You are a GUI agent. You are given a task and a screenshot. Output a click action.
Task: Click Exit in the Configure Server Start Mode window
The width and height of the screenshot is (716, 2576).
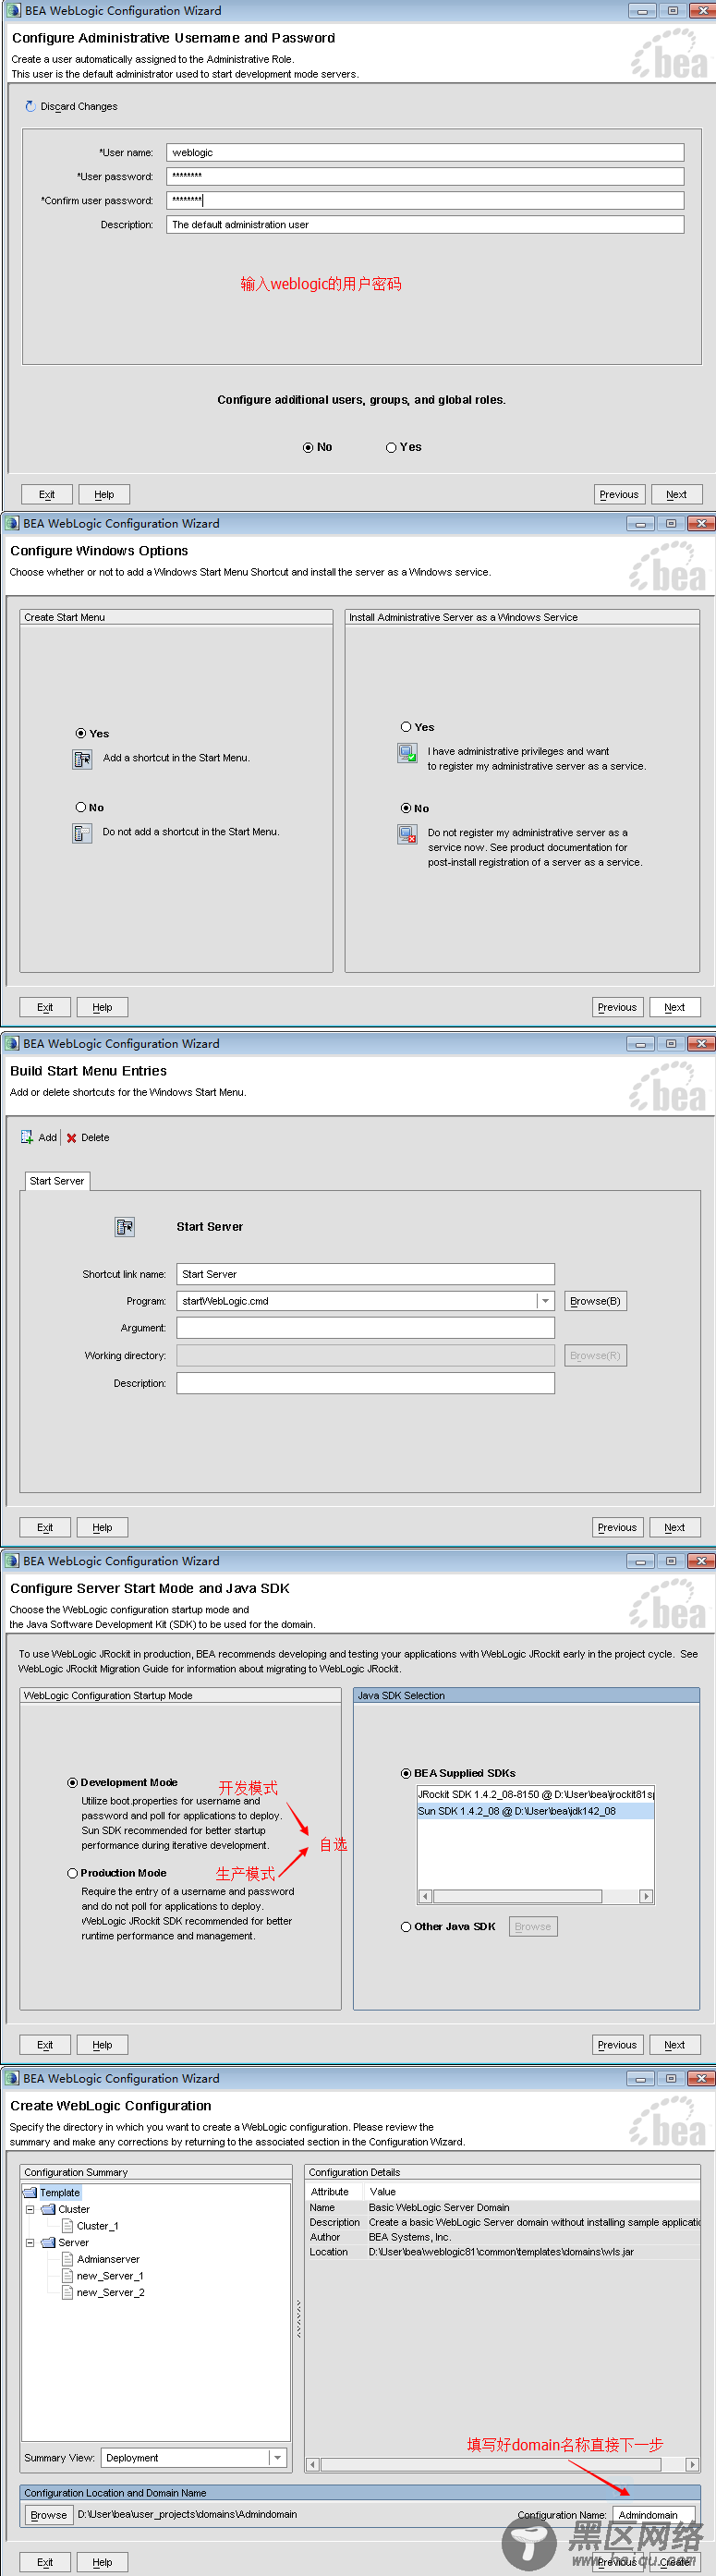pos(45,2045)
